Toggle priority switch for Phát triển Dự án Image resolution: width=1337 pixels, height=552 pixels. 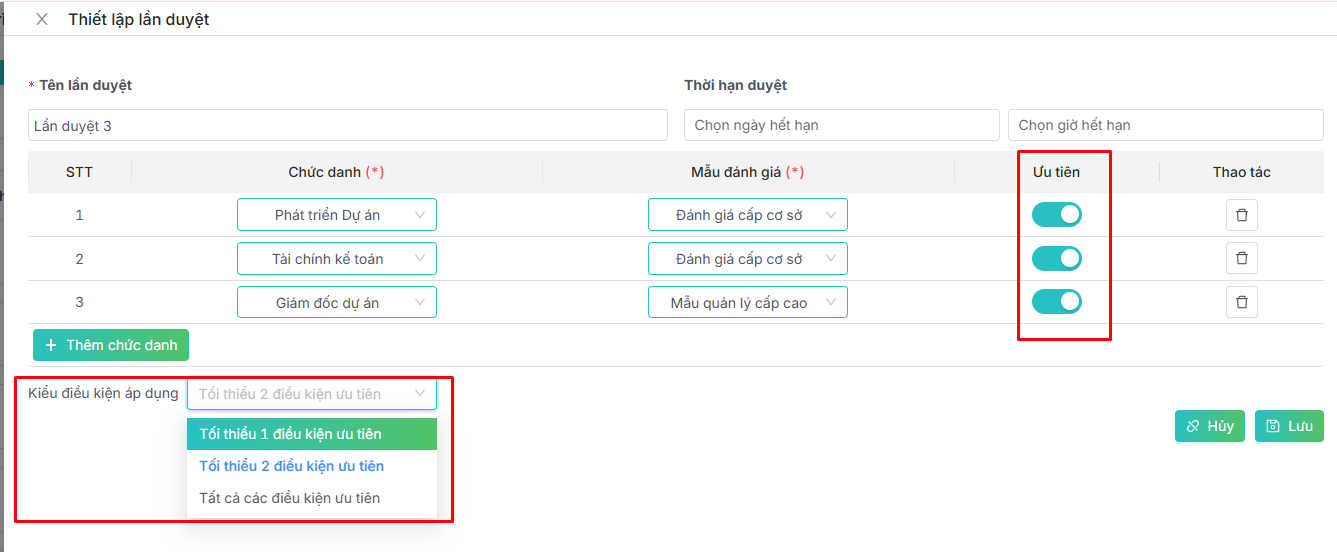1056,215
